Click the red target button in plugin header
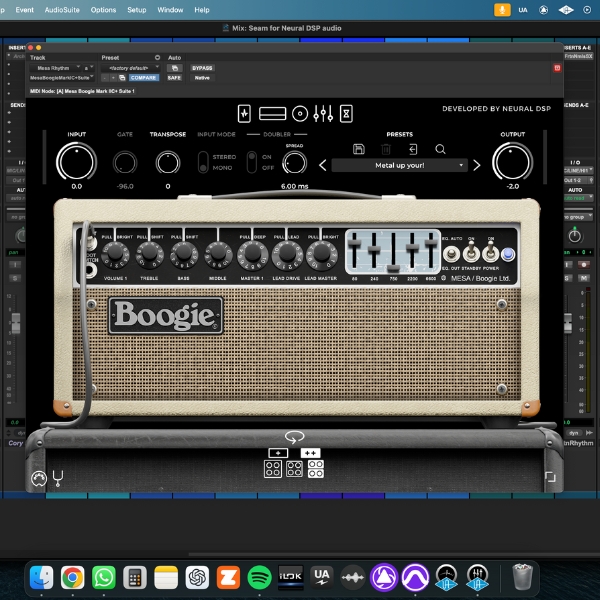Image resolution: width=600 pixels, height=600 pixels. click(x=557, y=68)
